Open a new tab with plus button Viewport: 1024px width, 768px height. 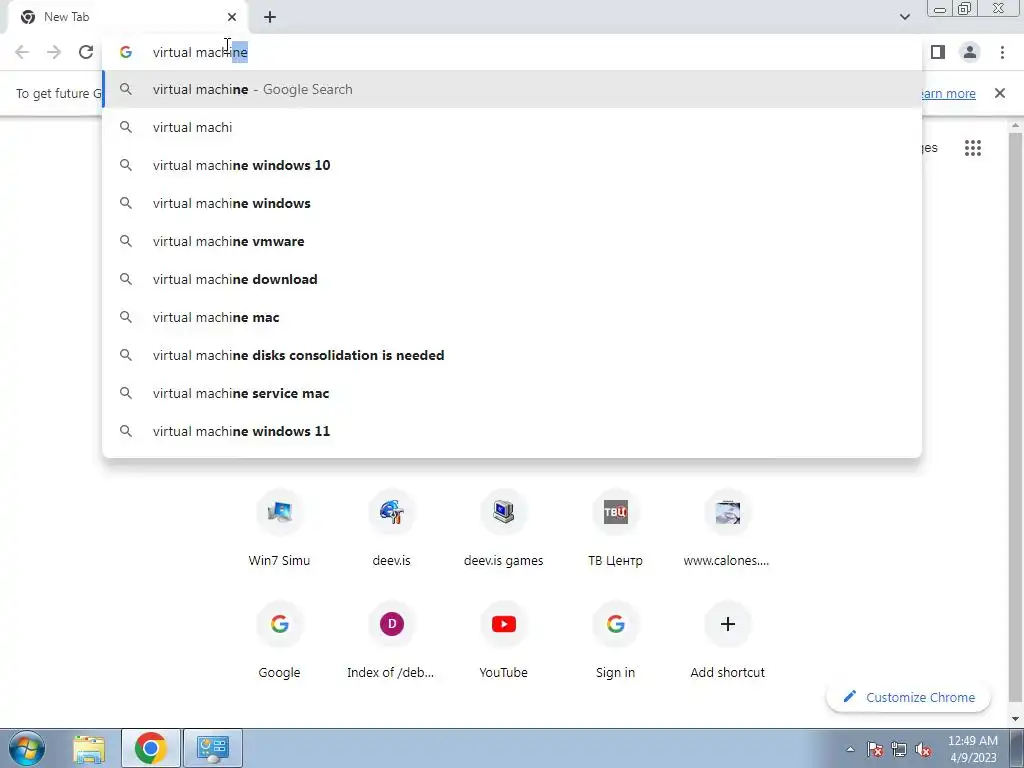(270, 17)
